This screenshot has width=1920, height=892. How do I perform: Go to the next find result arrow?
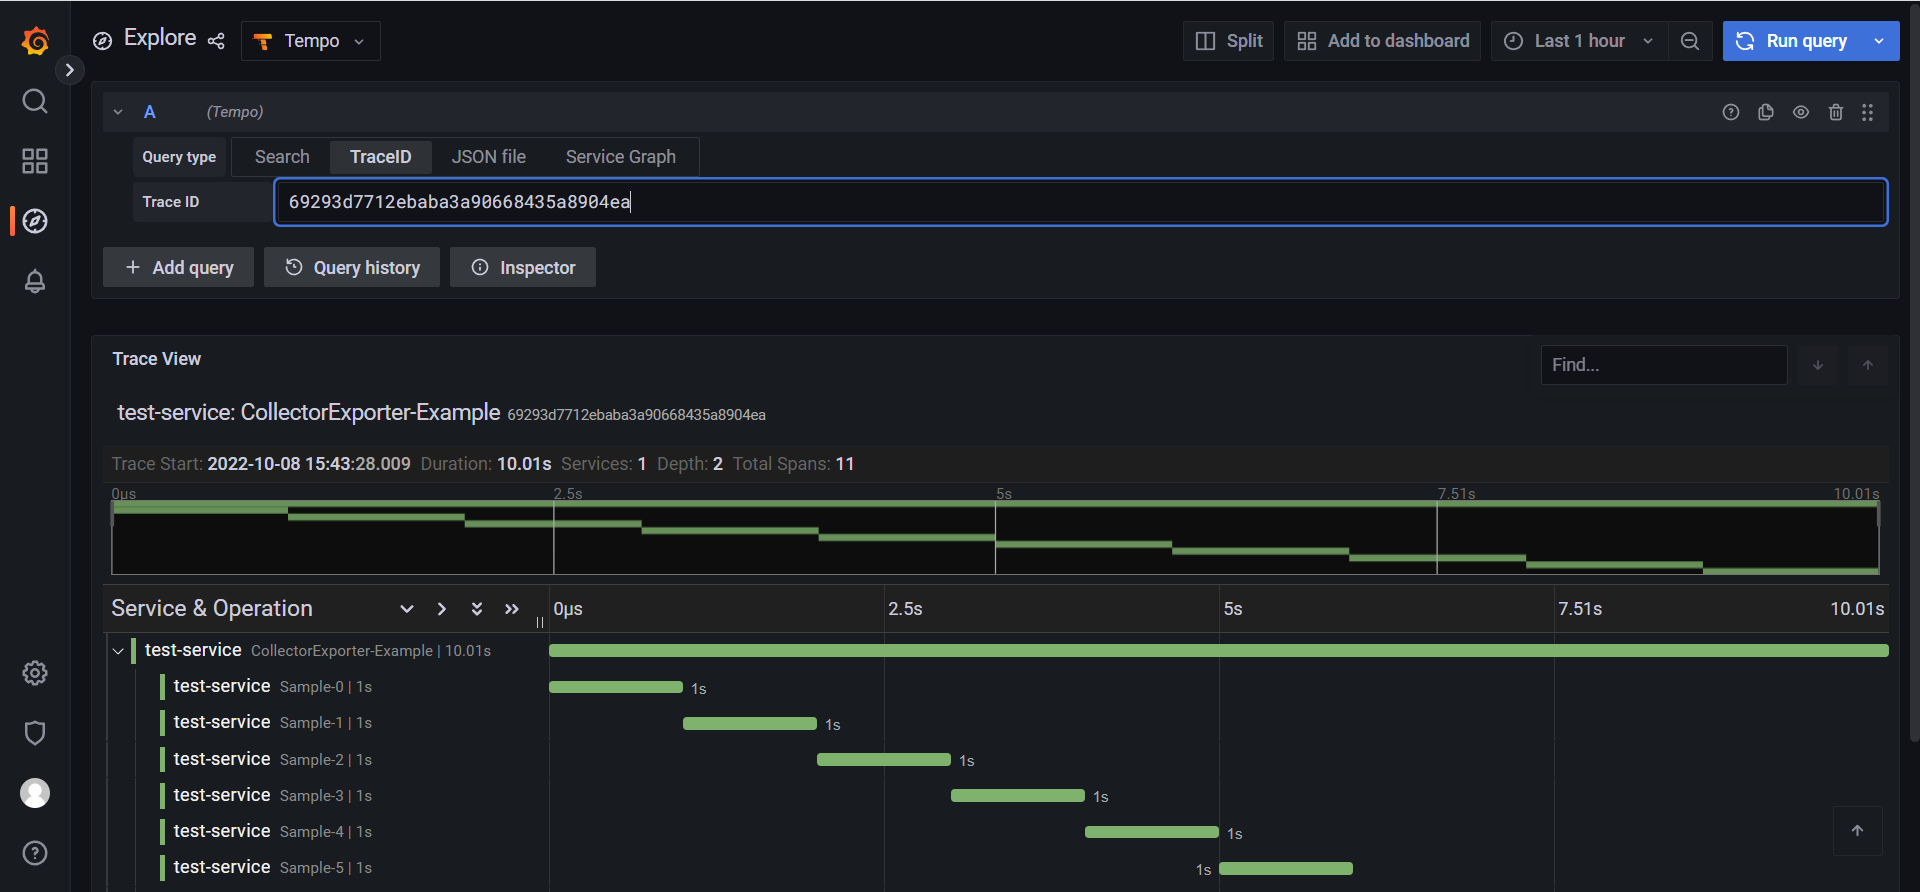coord(1818,365)
